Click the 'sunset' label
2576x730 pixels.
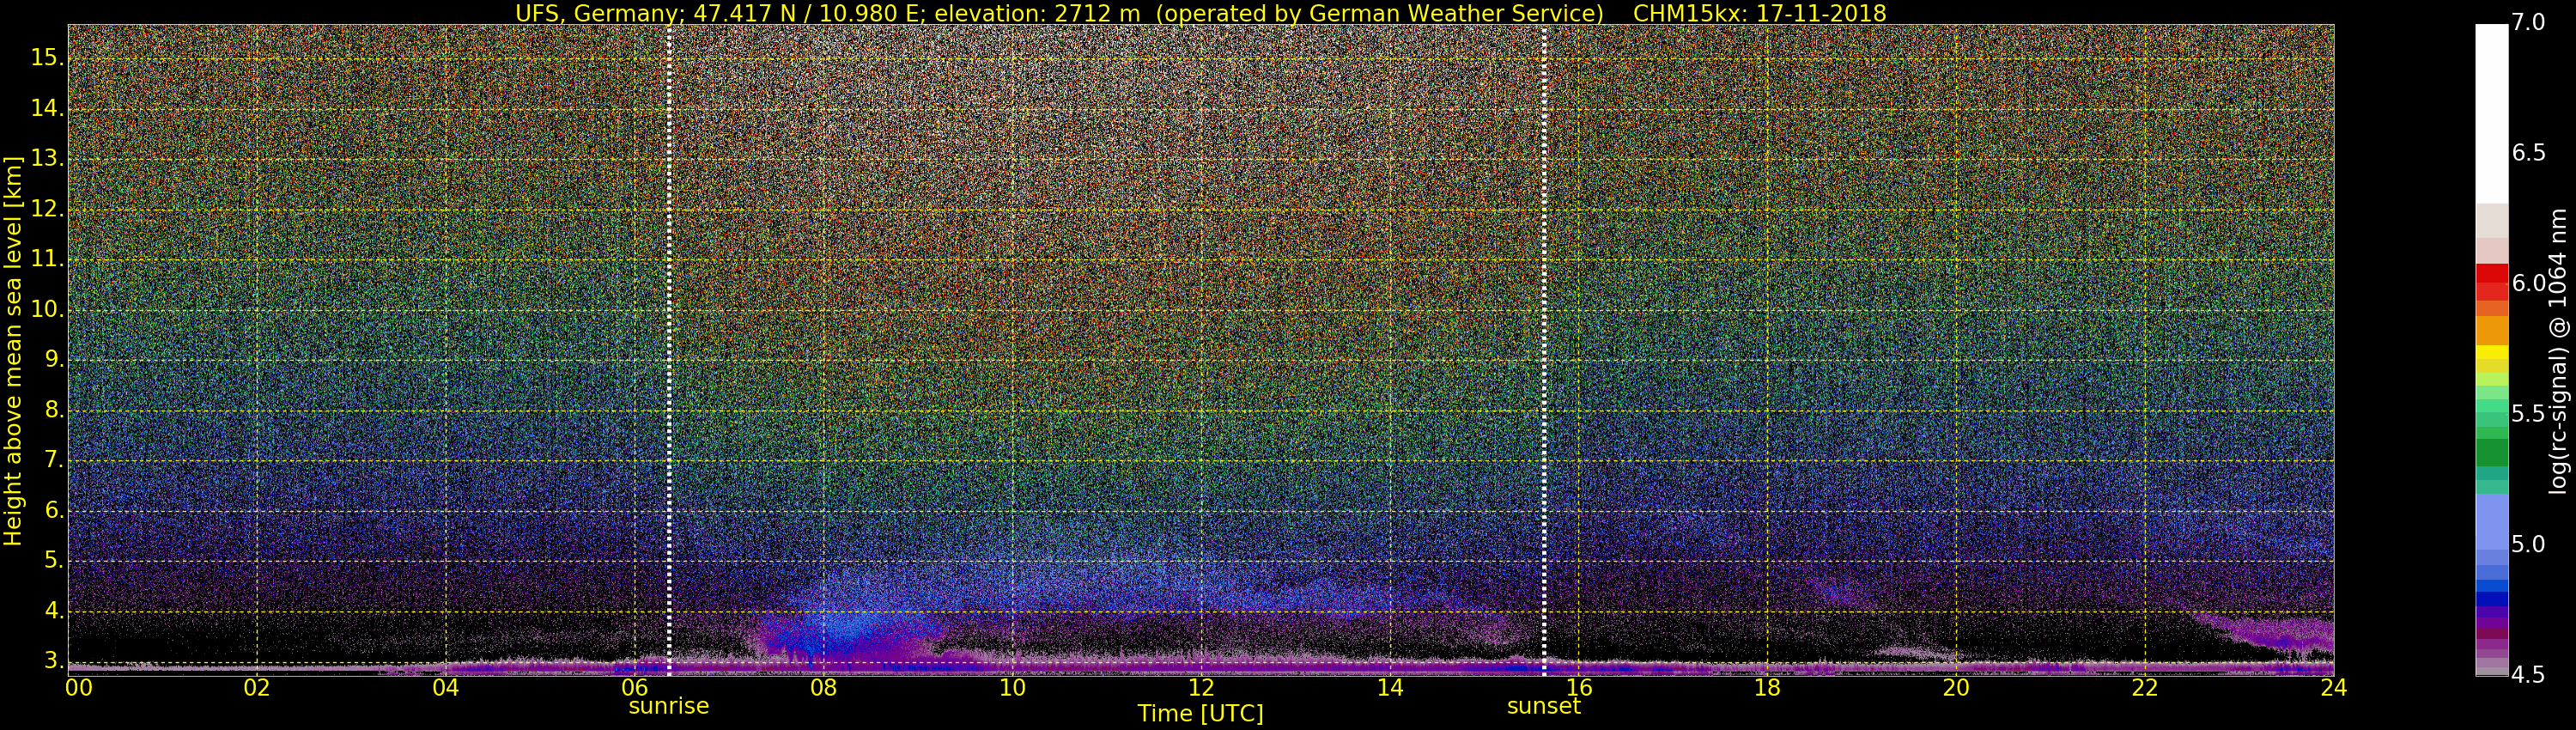click(x=1544, y=706)
